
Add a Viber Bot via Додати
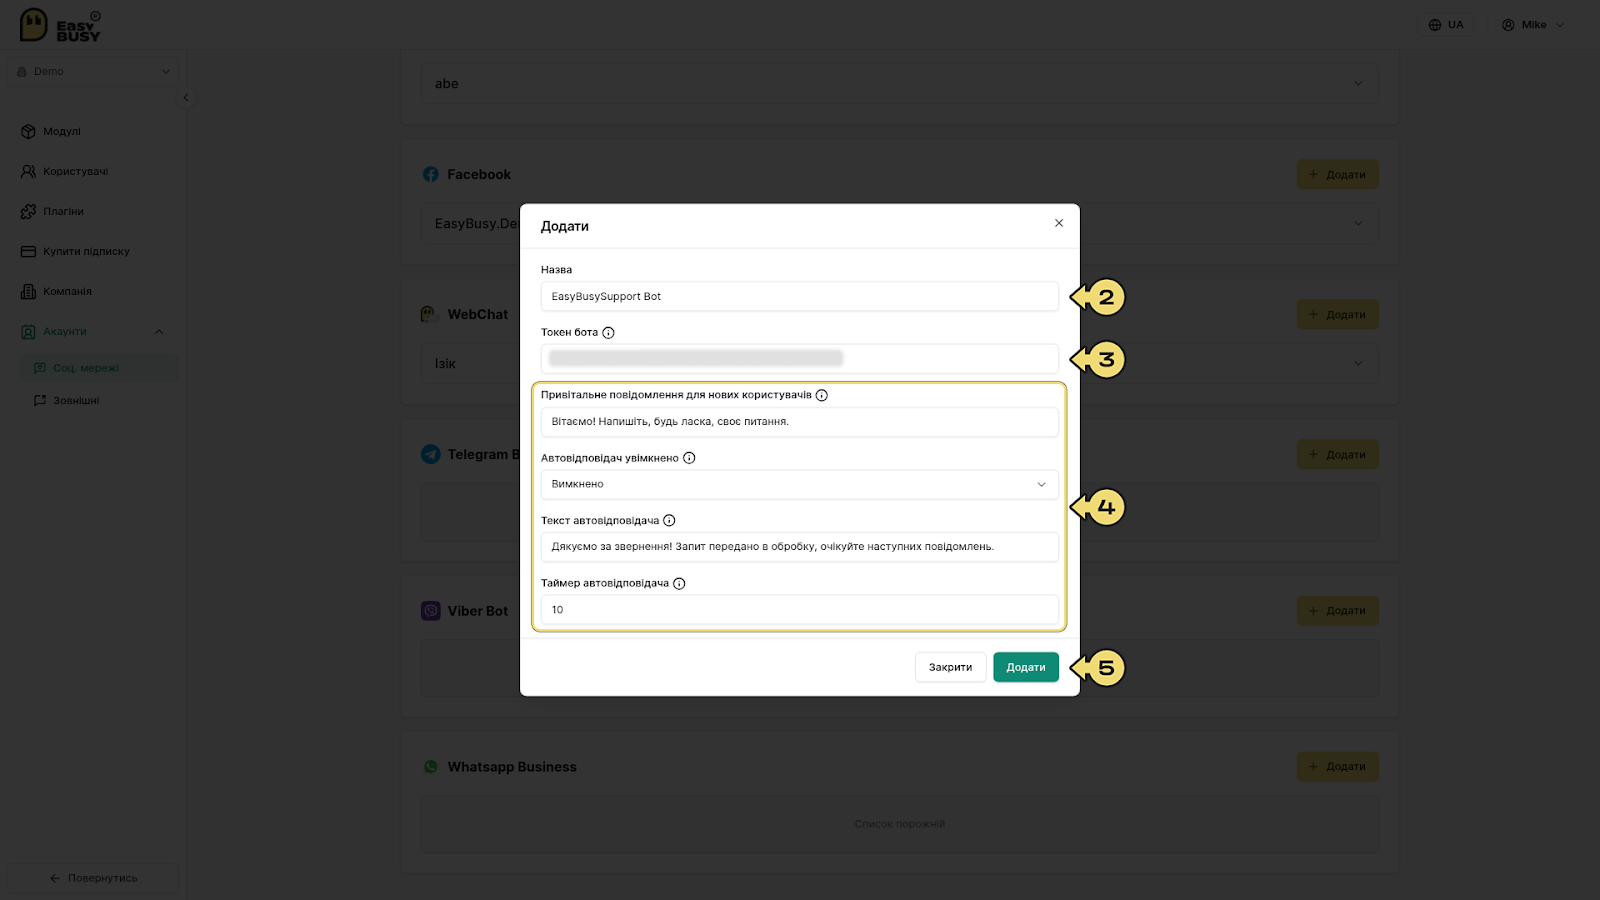tap(1337, 610)
